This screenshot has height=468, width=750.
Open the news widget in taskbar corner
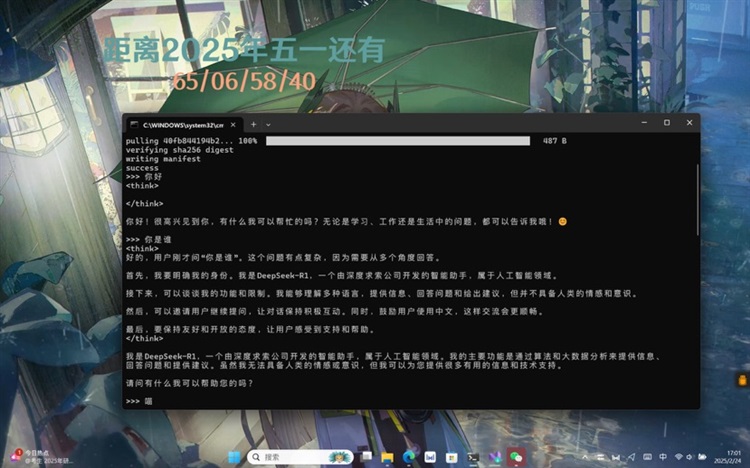click(x=30, y=457)
